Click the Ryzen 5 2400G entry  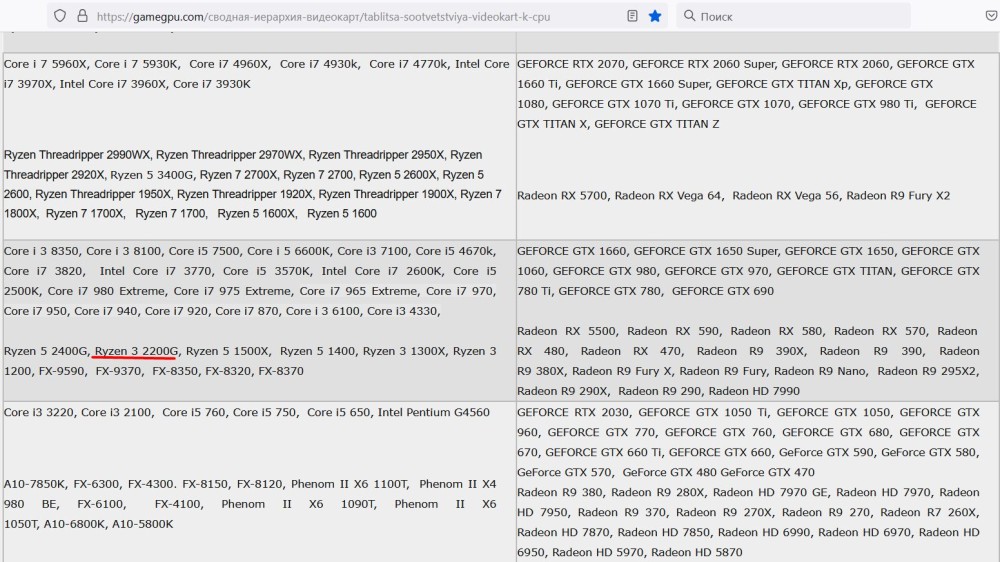[45, 351]
